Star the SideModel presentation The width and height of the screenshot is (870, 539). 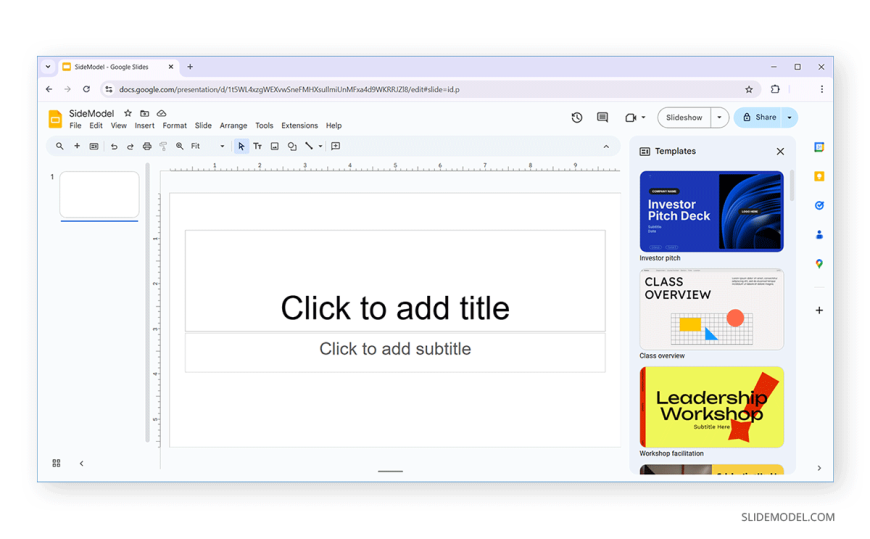[128, 113]
